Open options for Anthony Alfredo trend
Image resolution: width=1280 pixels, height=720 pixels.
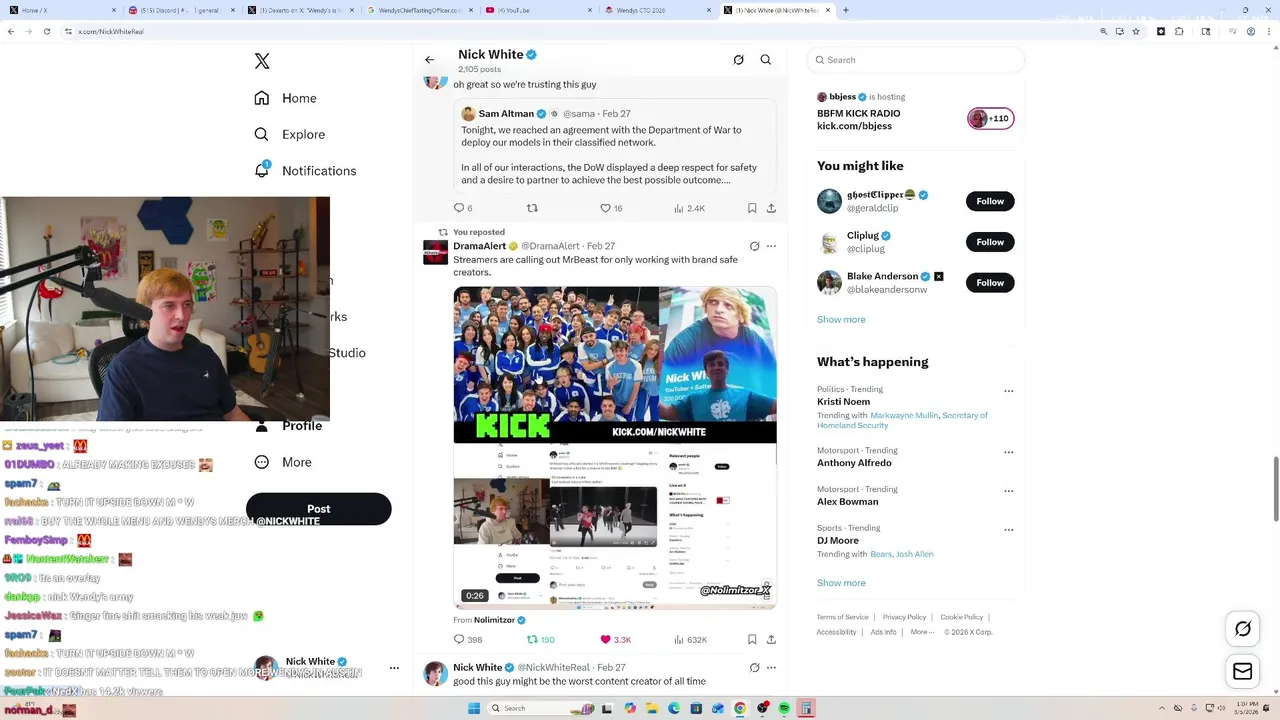tap(1008, 452)
